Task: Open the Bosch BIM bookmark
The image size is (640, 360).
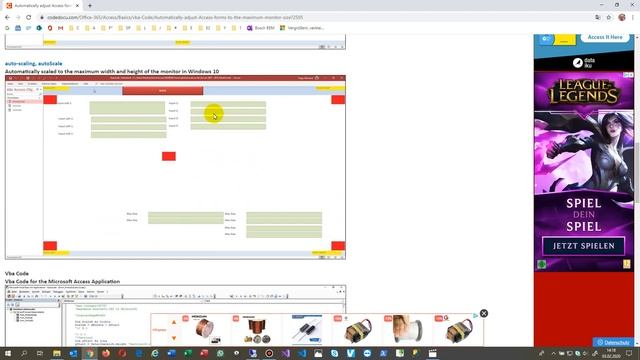Action: [x=260, y=28]
